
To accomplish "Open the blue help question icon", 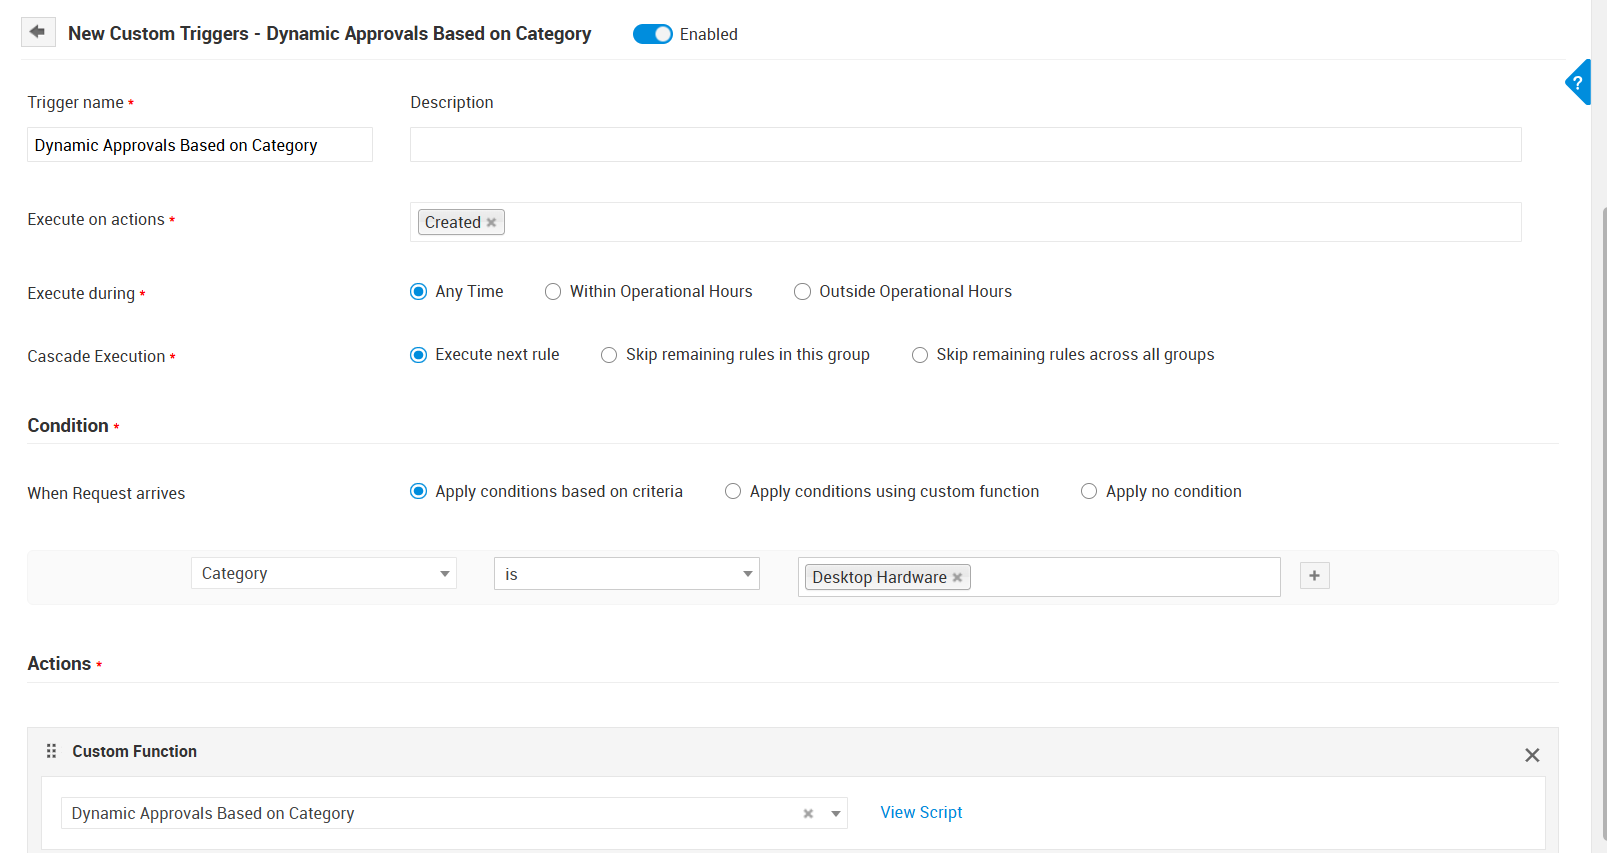I will [1578, 83].
